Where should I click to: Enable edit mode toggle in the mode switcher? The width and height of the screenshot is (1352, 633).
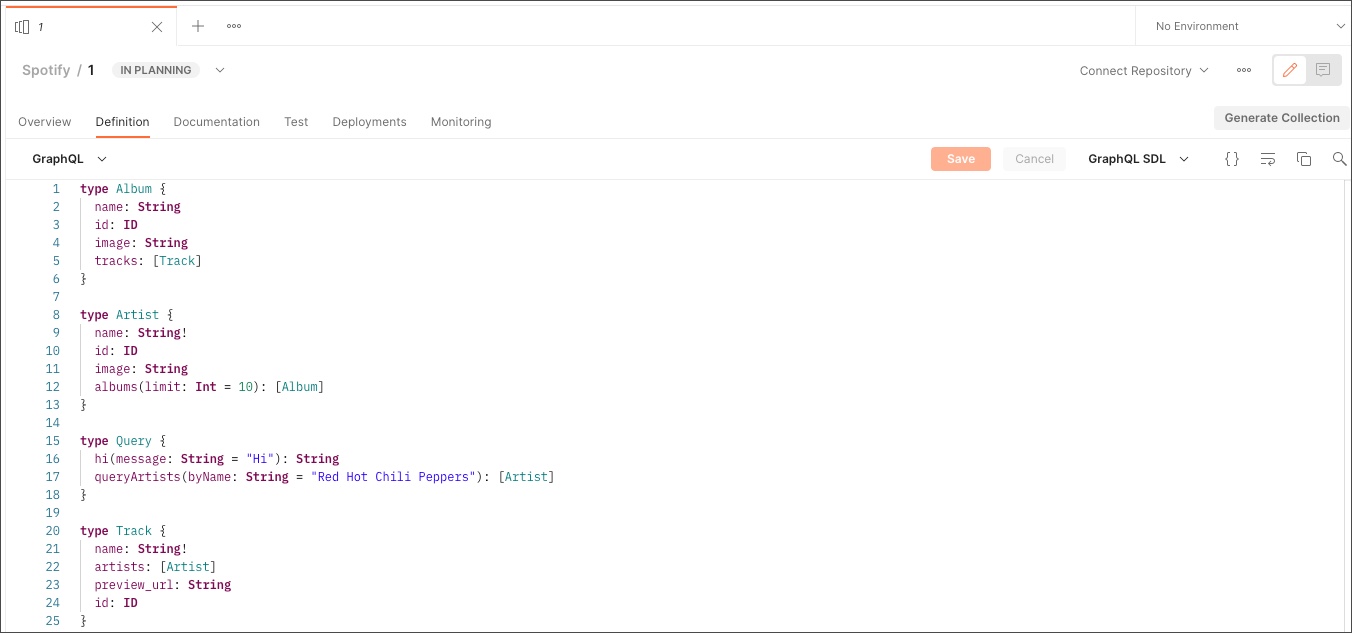point(1289,70)
